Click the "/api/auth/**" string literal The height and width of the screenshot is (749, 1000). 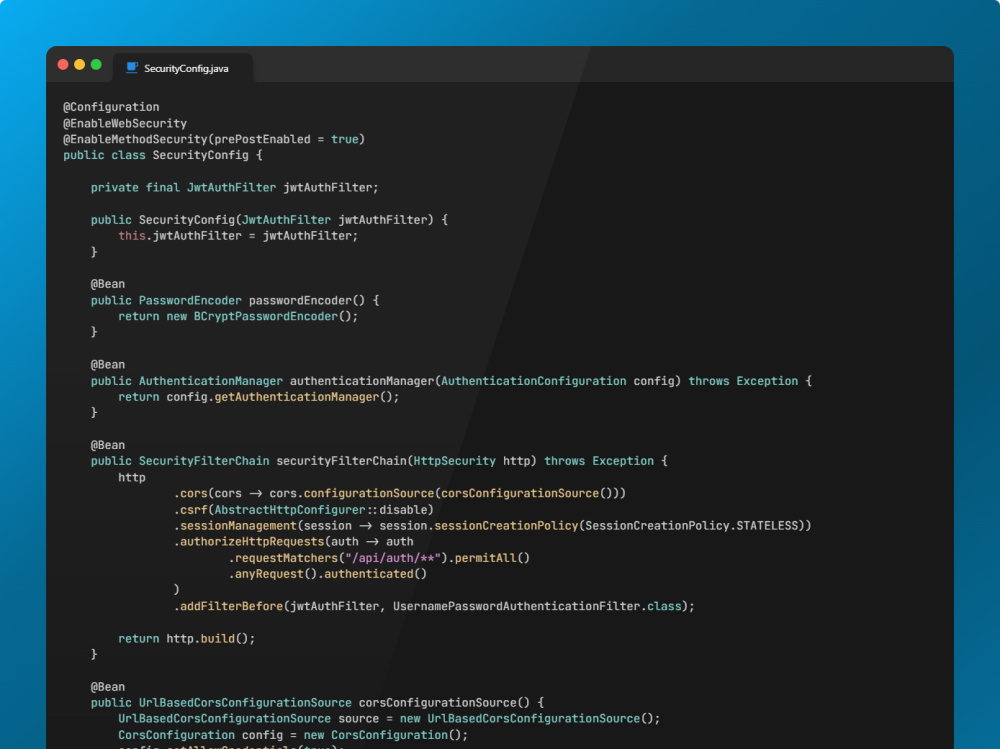coord(393,558)
